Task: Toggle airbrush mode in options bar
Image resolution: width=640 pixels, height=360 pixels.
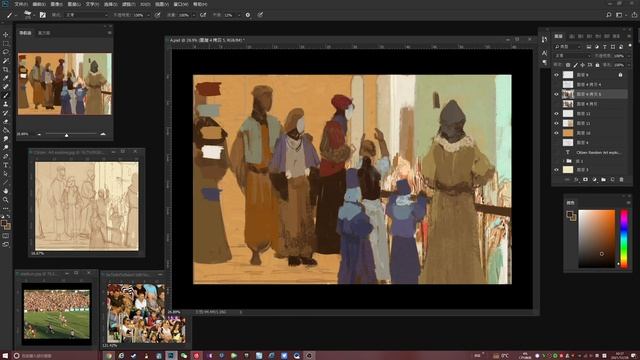Action: [x=203, y=15]
